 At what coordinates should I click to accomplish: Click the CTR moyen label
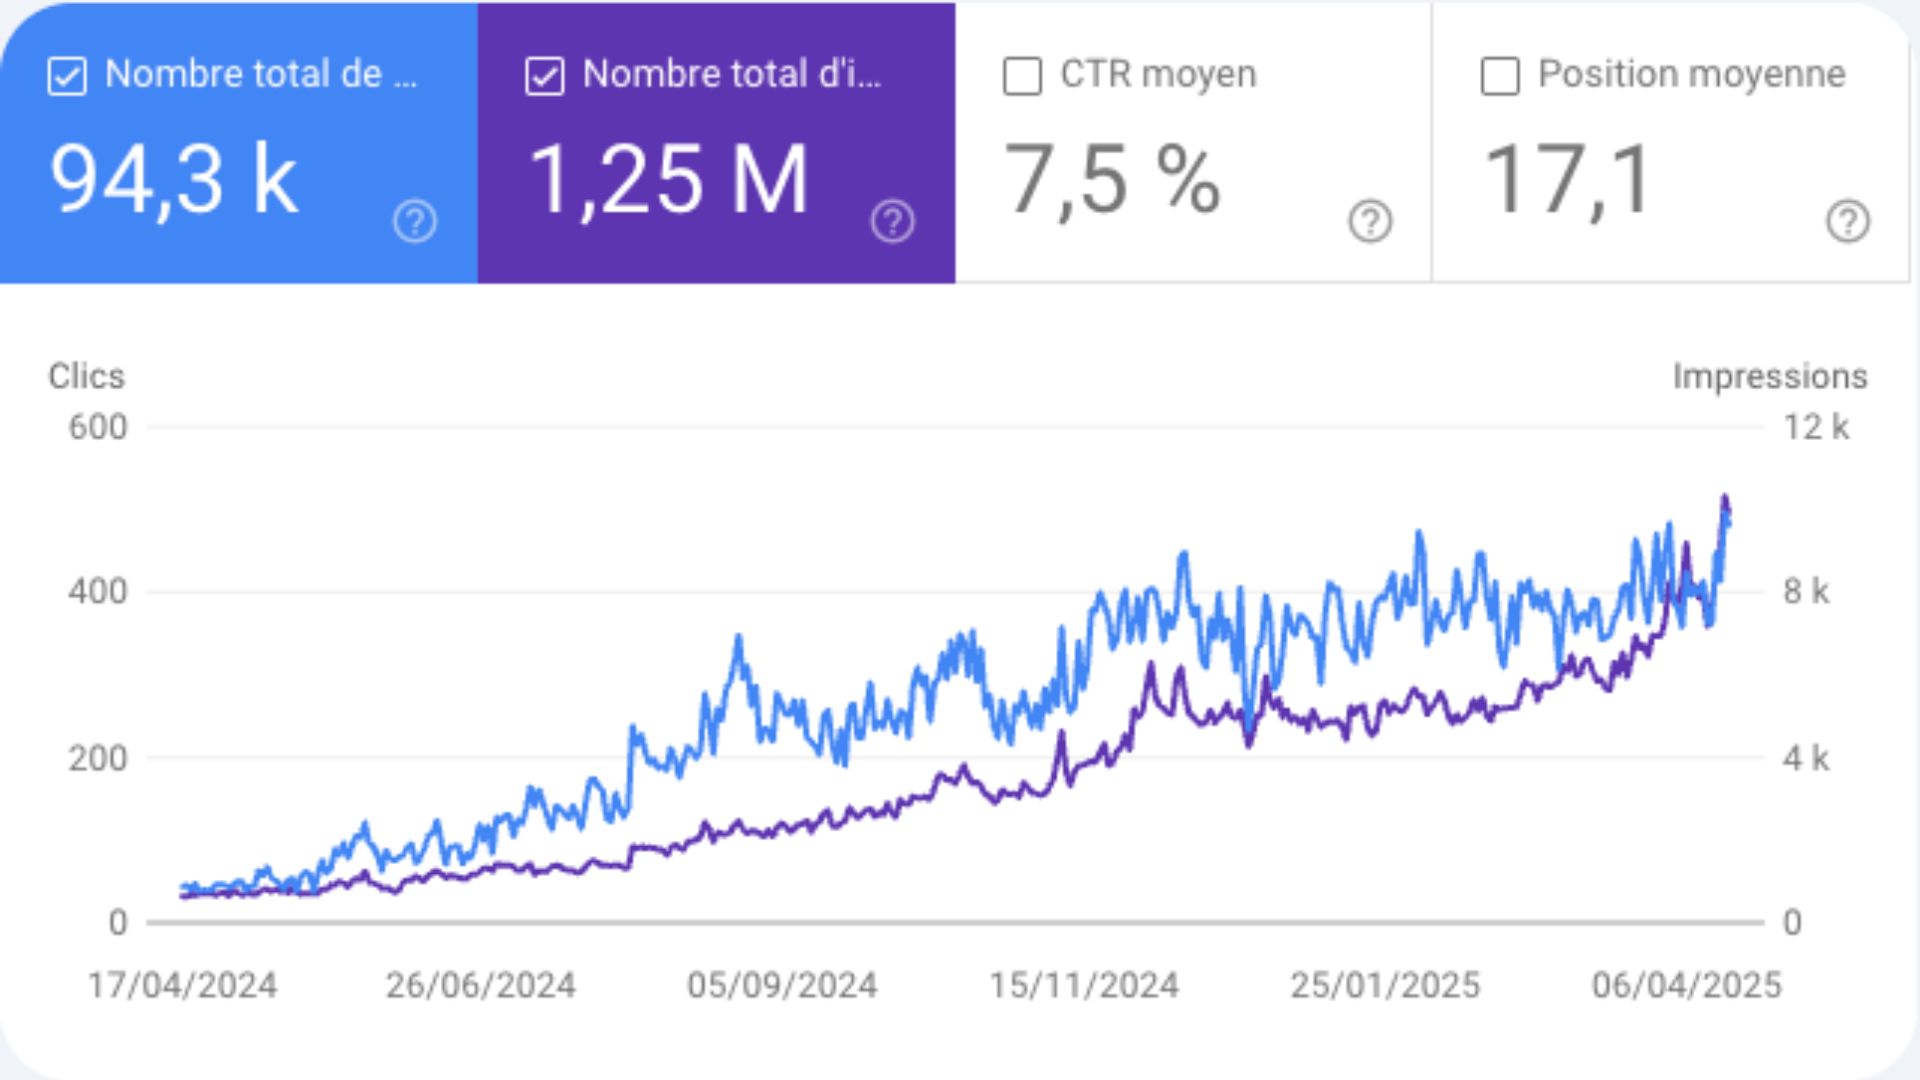[x=1158, y=74]
